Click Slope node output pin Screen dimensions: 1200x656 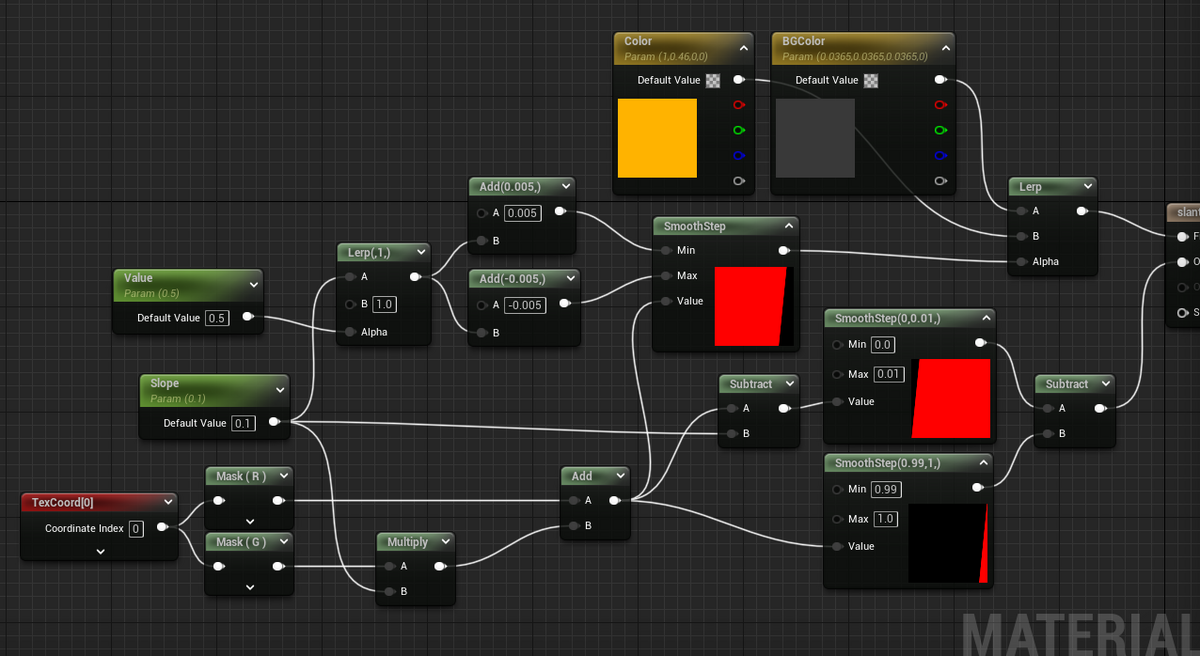[273, 422]
